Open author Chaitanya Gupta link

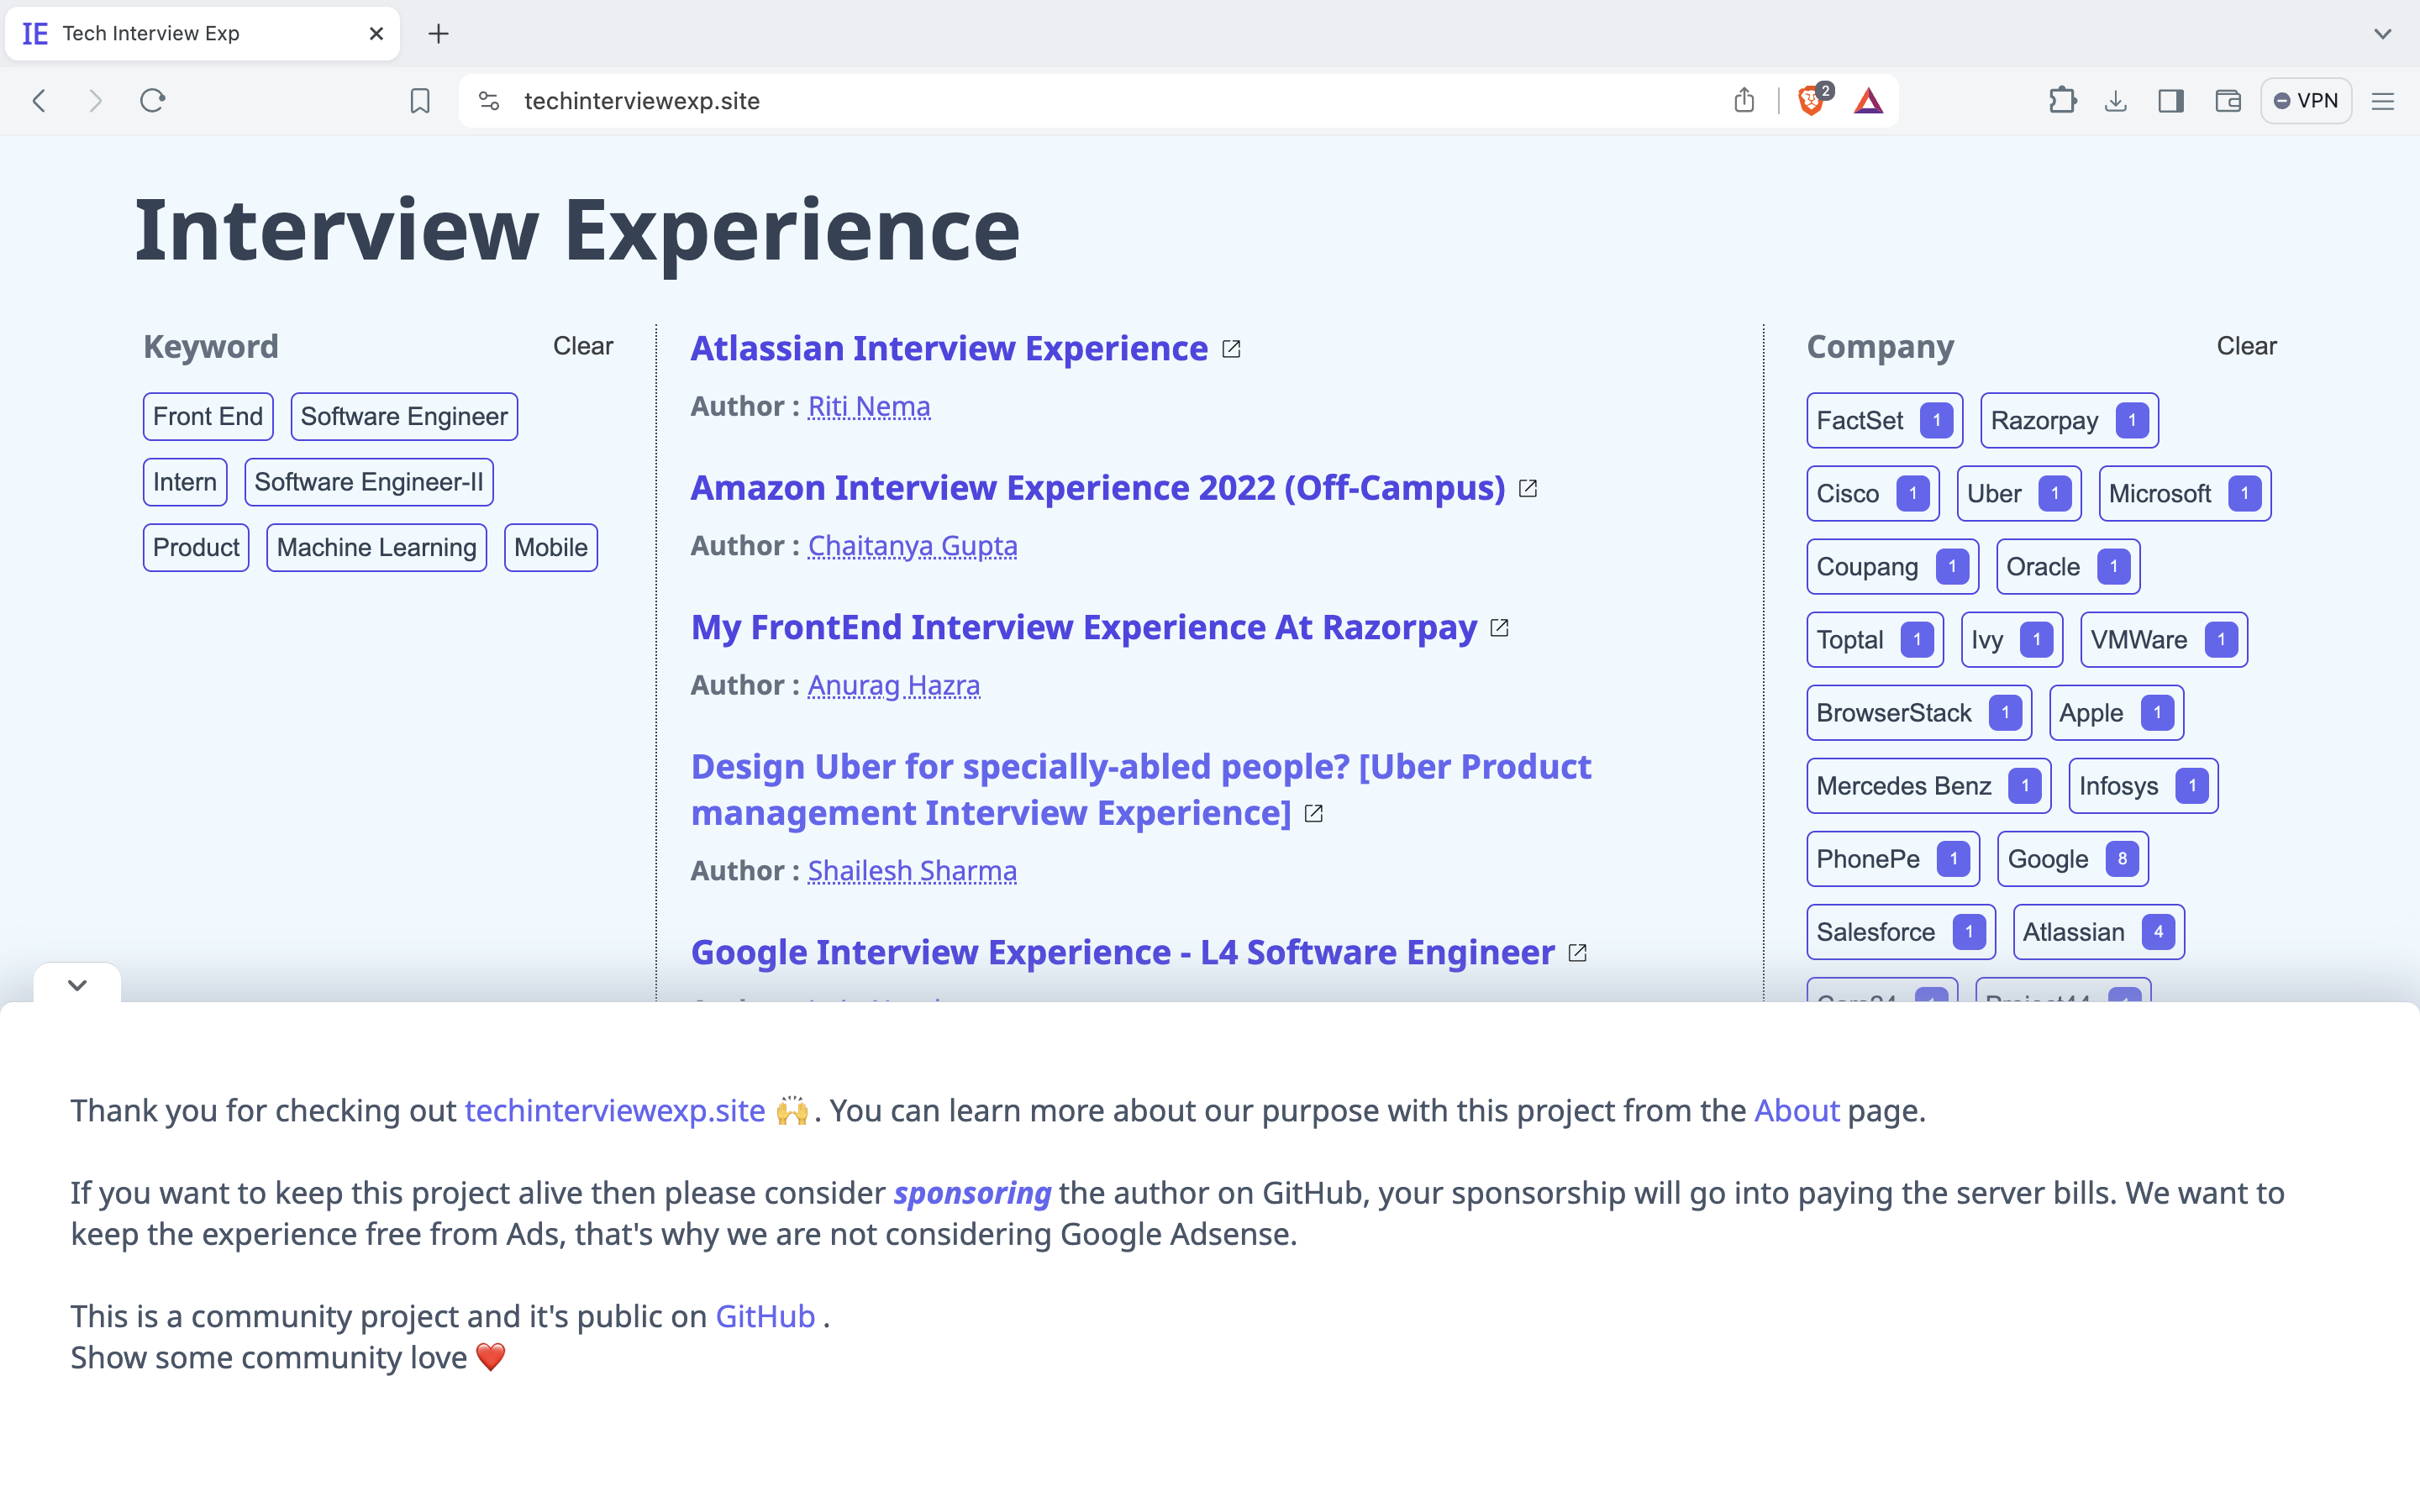coord(912,546)
